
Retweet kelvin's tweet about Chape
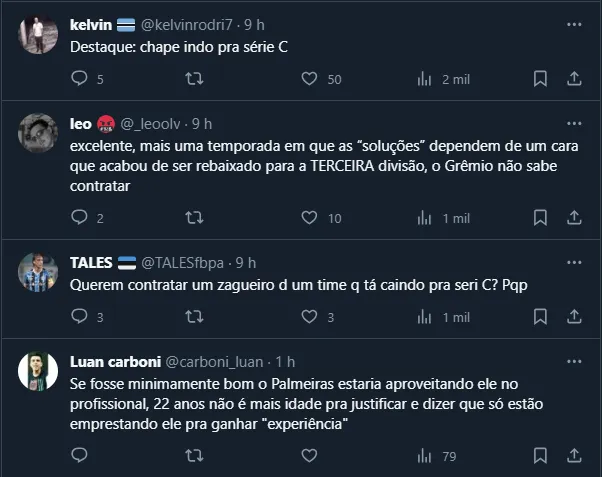pos(195,79)
